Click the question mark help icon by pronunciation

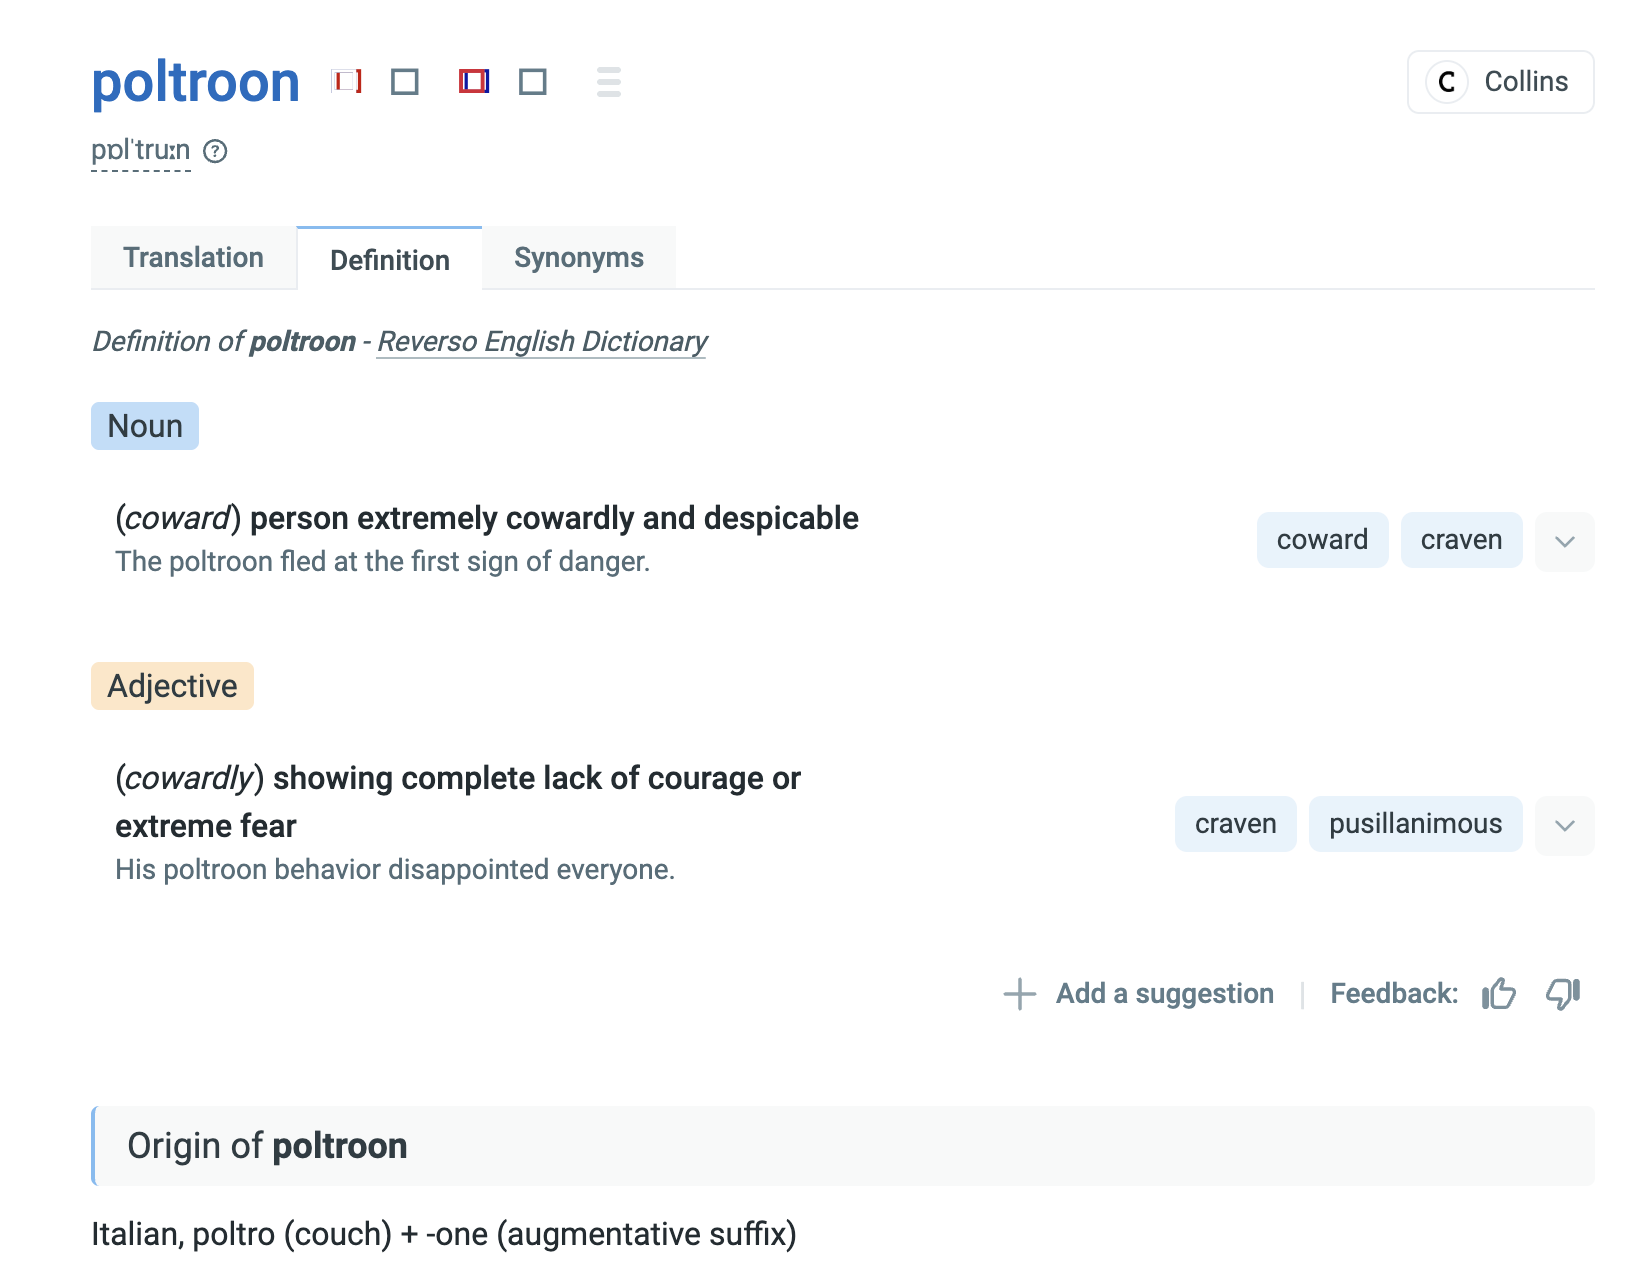215,151
